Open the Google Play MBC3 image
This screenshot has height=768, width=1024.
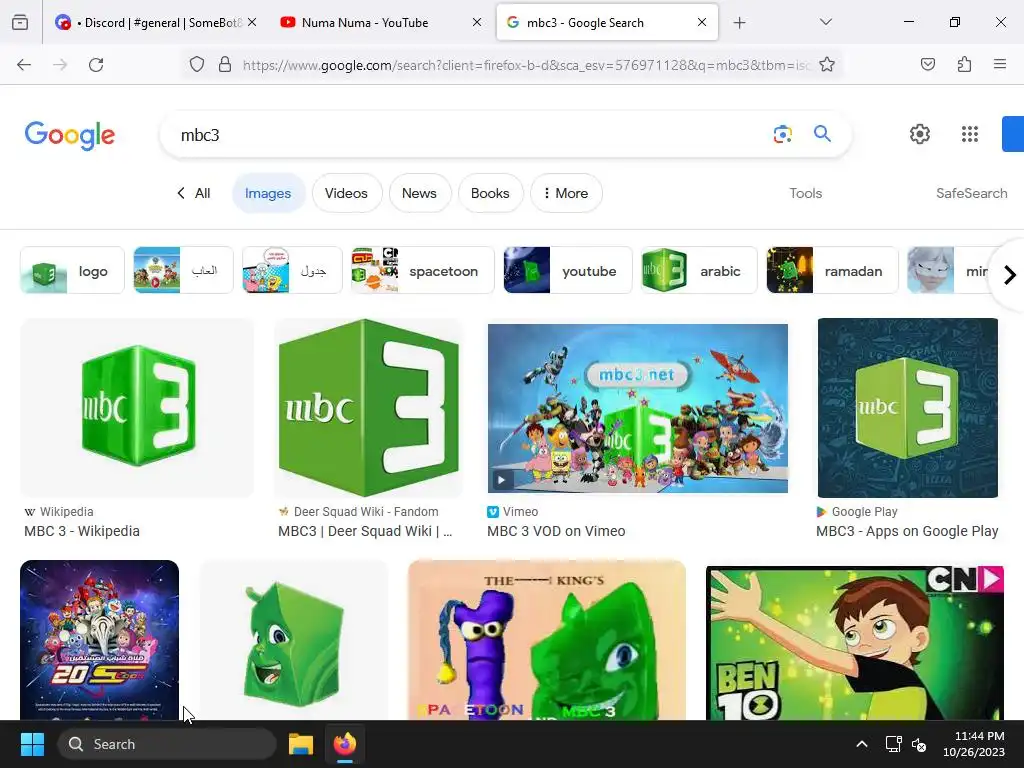point(908,408)
